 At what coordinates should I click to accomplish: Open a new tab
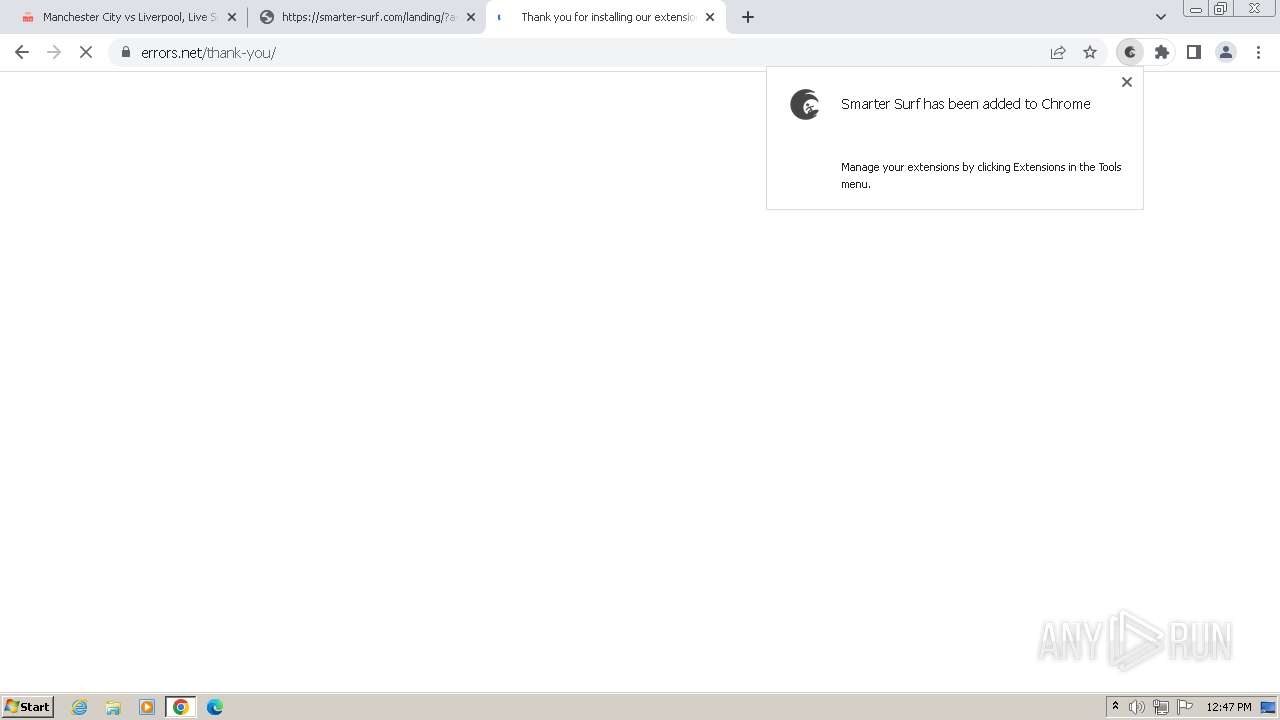tap(748, 17)
